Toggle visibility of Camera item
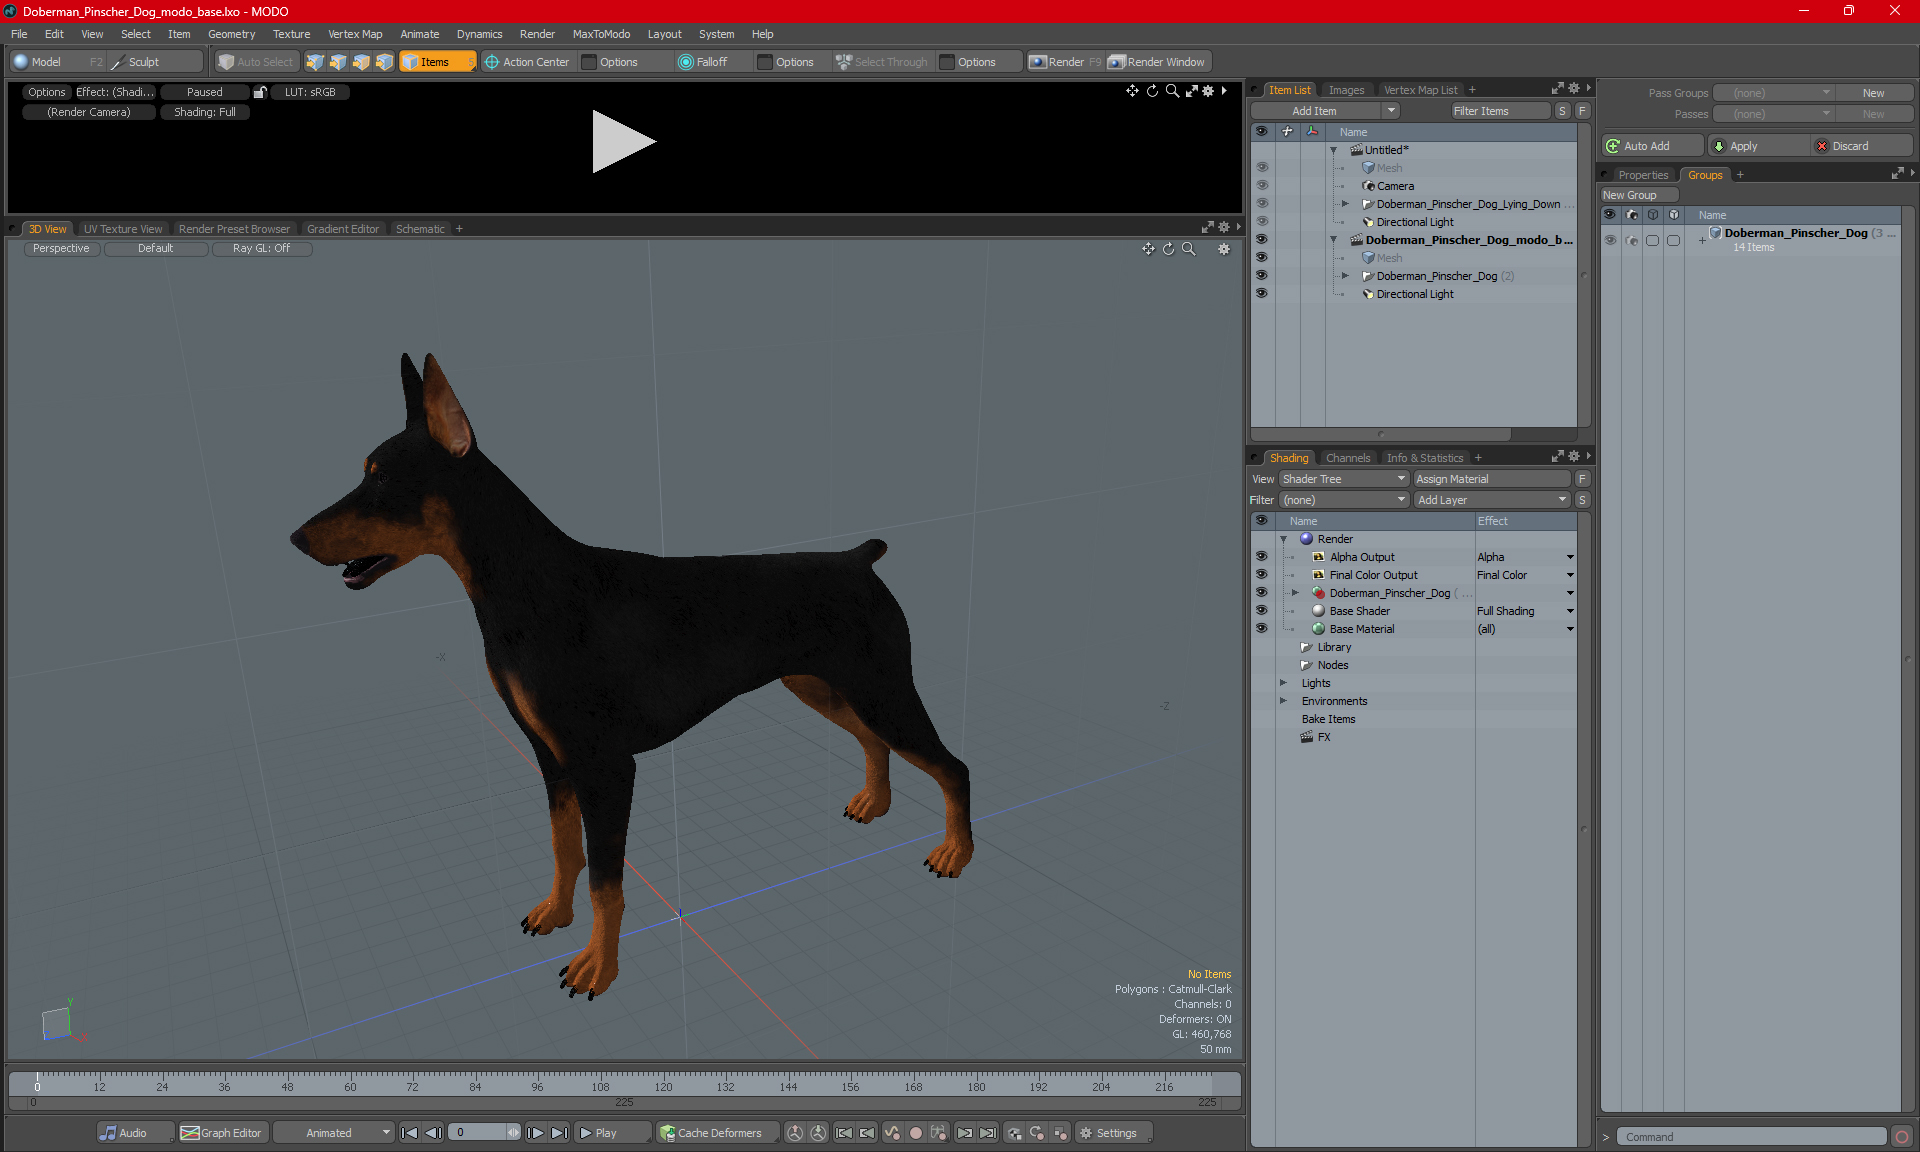The width and height of the screenshot is (1920, 1152). 1262,186
